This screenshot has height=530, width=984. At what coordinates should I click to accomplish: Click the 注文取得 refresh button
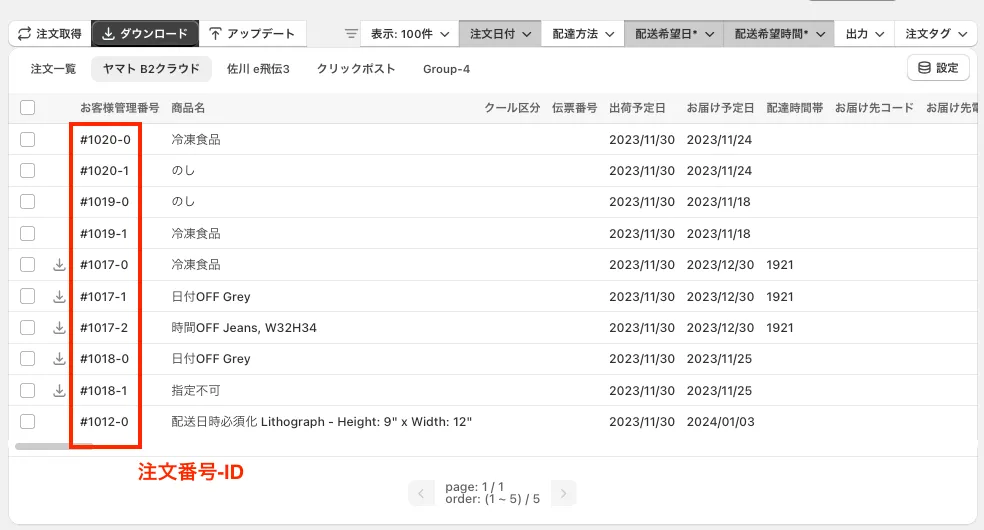(x=50, y=34)
